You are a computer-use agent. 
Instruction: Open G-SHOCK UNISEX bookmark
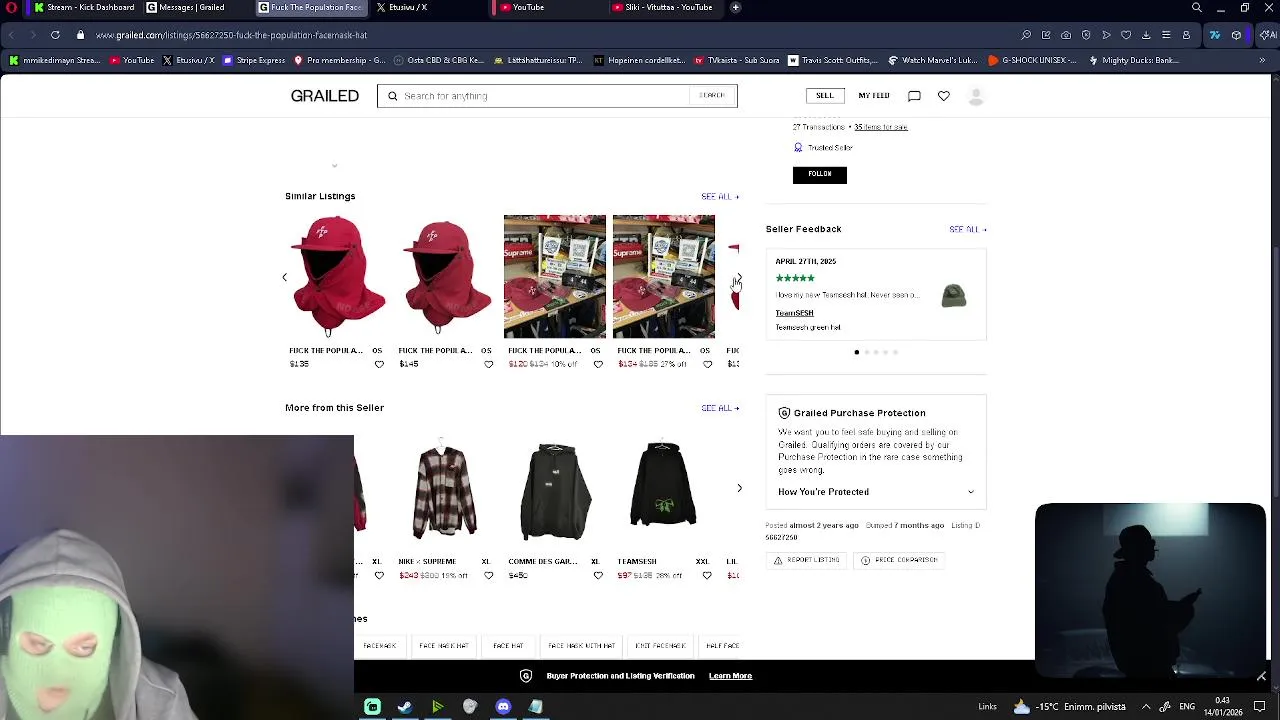1031,60
